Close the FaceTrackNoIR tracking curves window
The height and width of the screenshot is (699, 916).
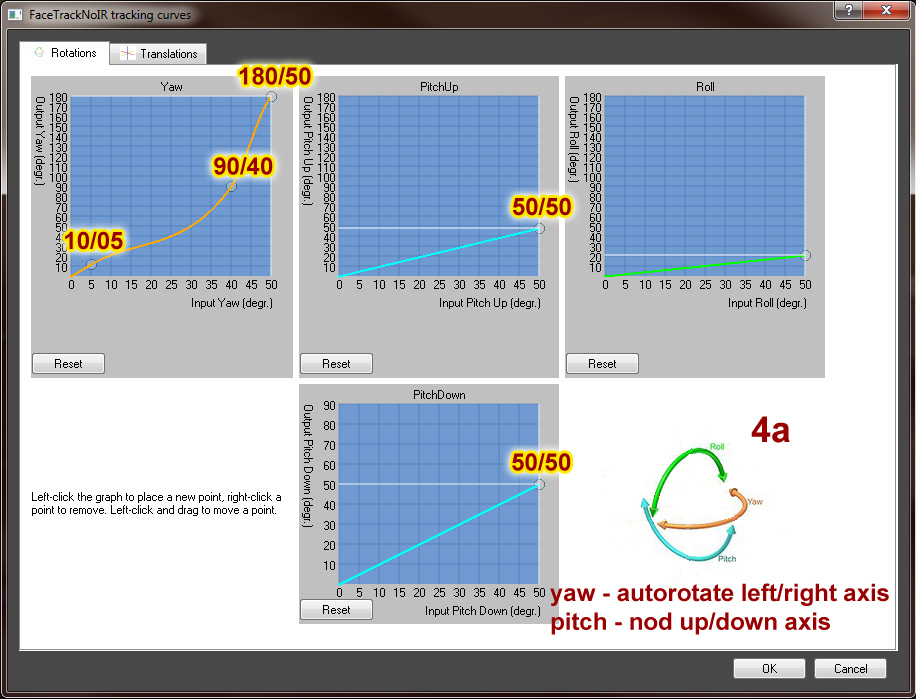[x=886, y=10]
